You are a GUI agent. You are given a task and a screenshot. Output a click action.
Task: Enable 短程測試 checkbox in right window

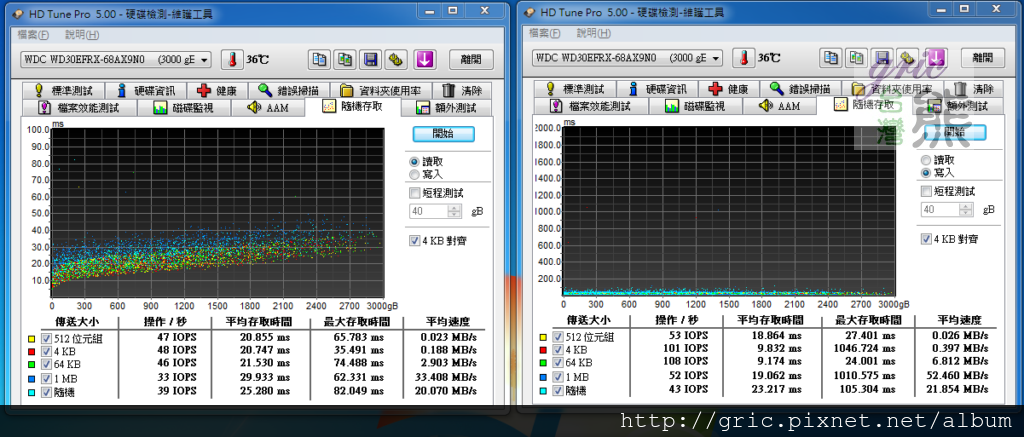[925, 191]
